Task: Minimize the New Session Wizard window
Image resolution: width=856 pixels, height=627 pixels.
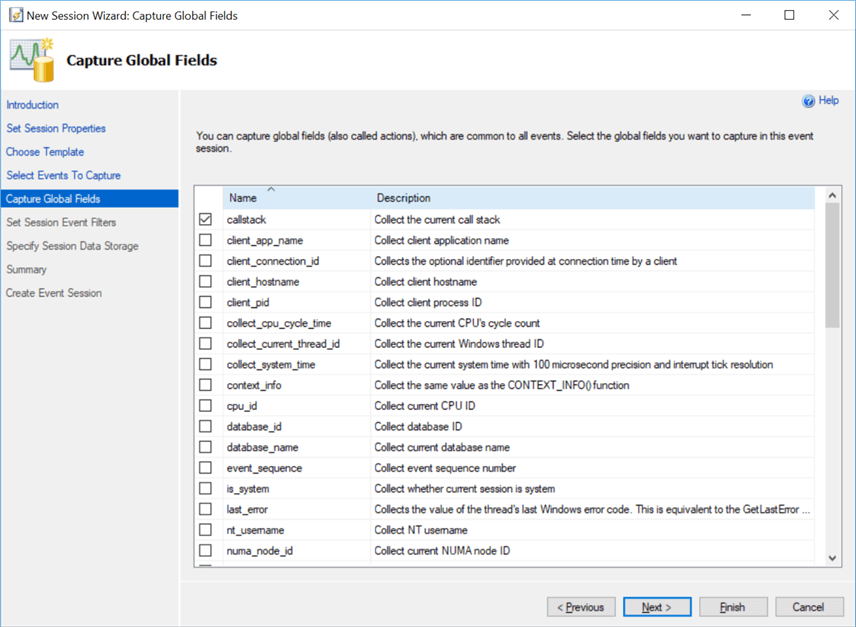Action: [x=746, y=15]
